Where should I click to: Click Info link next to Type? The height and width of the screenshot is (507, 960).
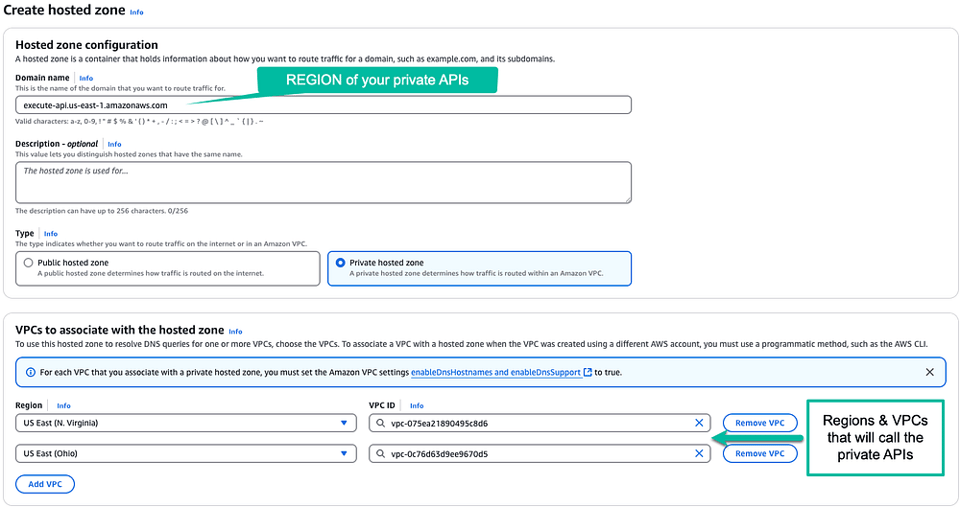(51, 234)
